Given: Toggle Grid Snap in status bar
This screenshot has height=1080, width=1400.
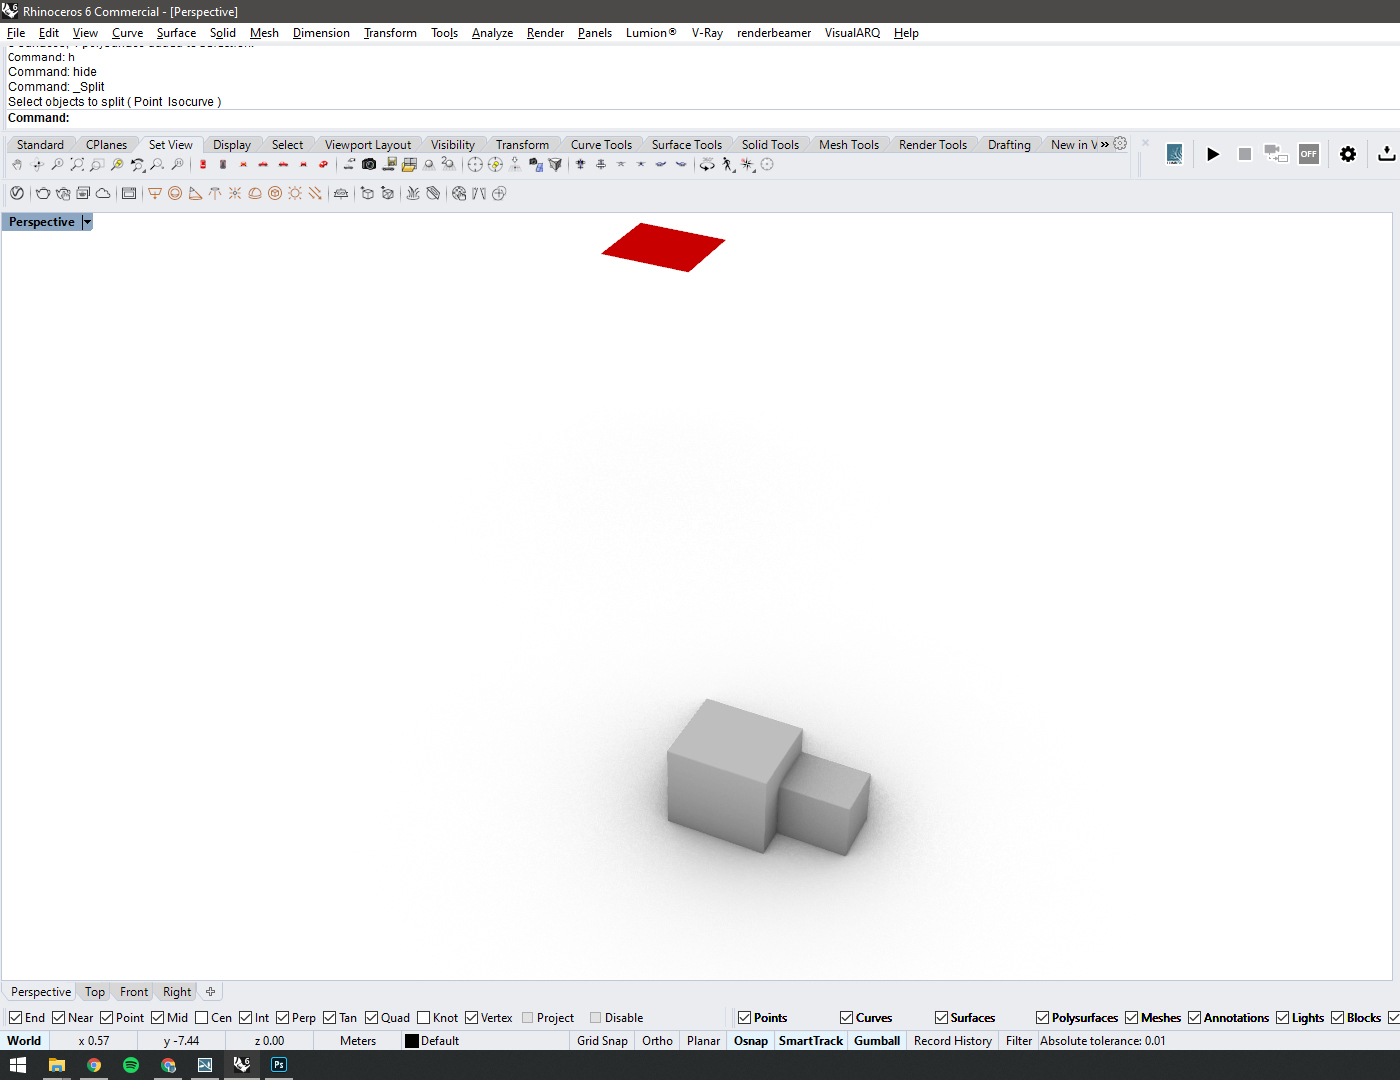Looking at the screenshot, I should (x=602, y=1041).
